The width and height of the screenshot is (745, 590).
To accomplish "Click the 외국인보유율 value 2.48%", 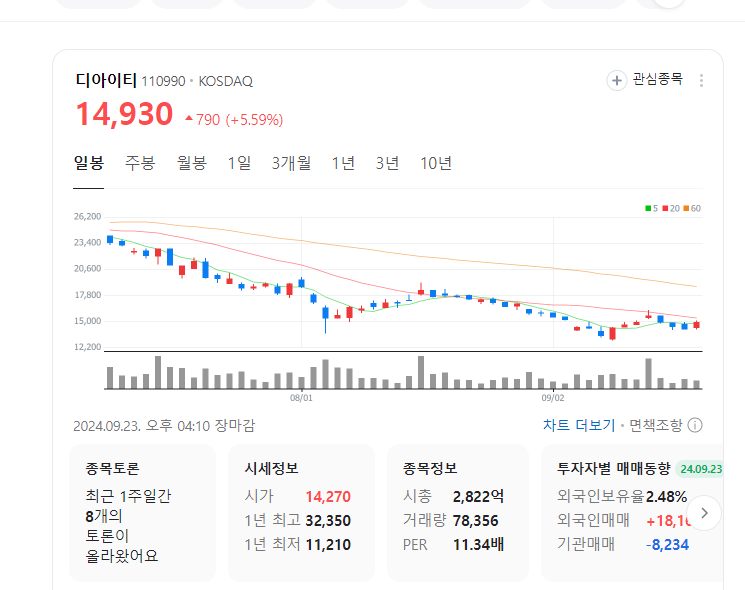I will coord(666,497).
